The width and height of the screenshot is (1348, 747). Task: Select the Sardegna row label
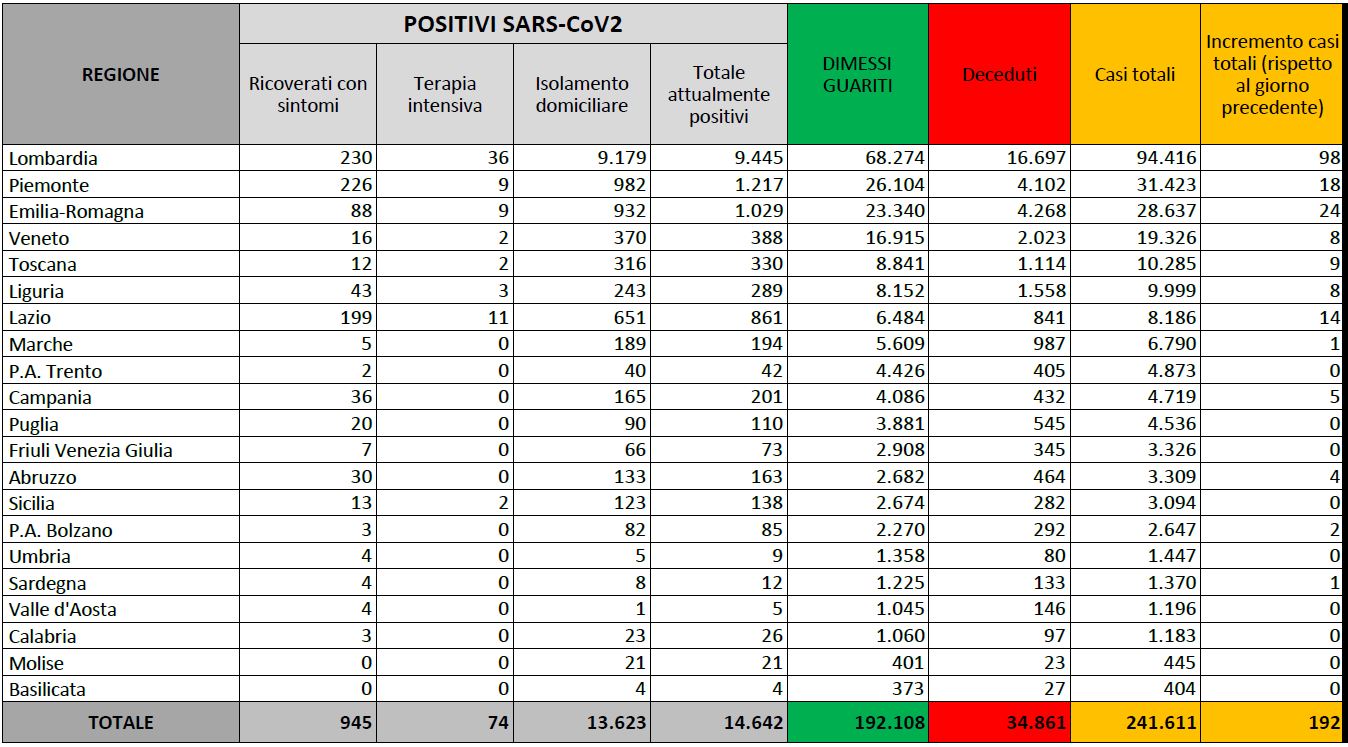(47, 584)
